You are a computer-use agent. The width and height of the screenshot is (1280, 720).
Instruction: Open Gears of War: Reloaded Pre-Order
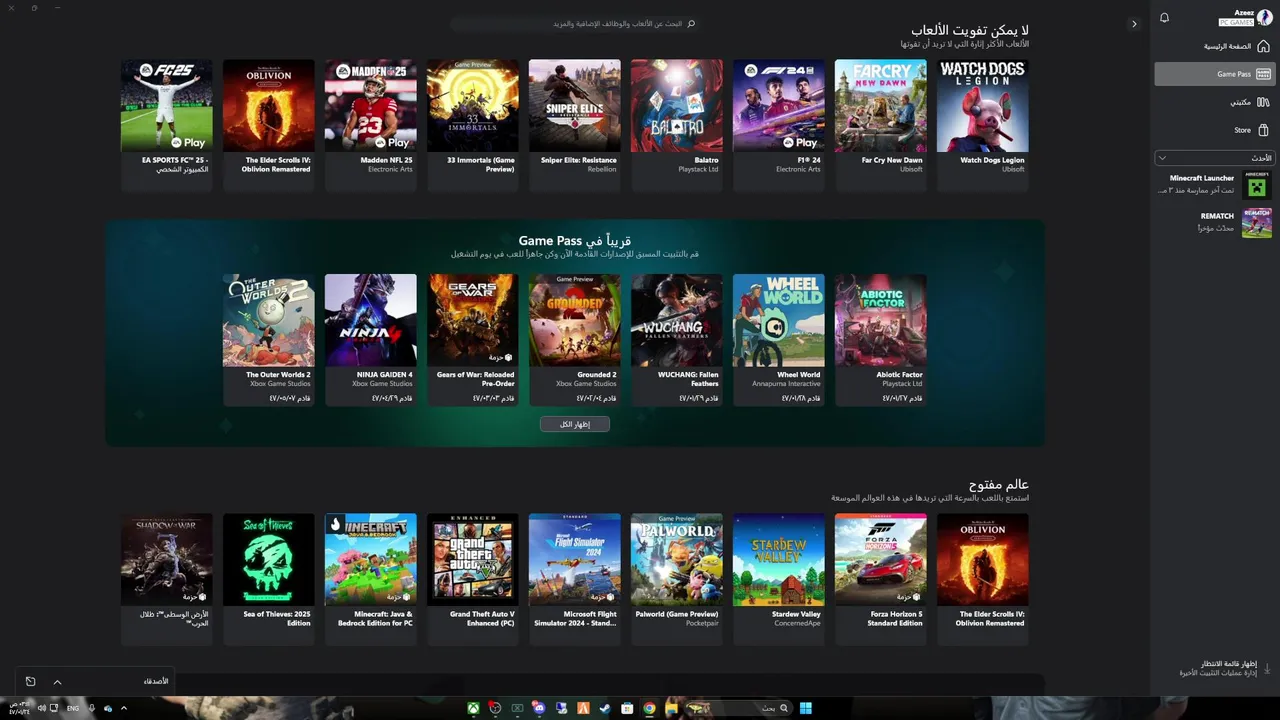(x=473, y=340)
